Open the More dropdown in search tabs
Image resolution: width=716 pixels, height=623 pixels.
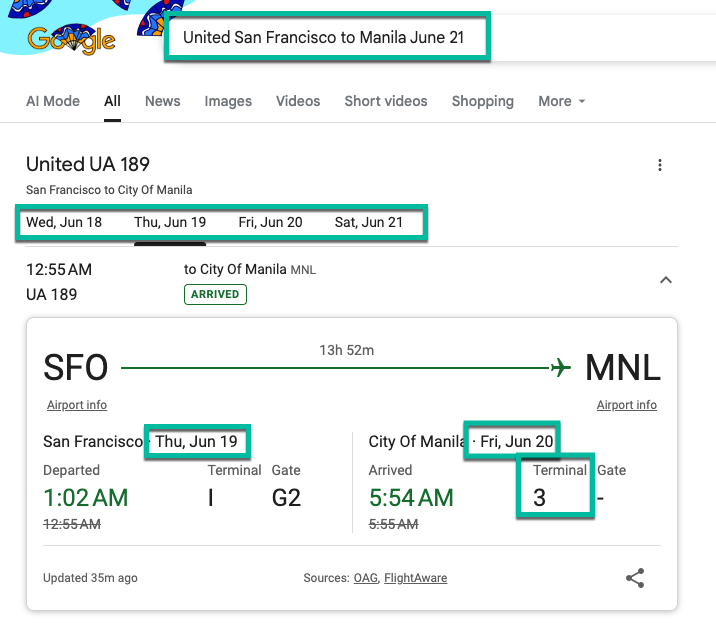pyautogui.click(x=562, y=101)
